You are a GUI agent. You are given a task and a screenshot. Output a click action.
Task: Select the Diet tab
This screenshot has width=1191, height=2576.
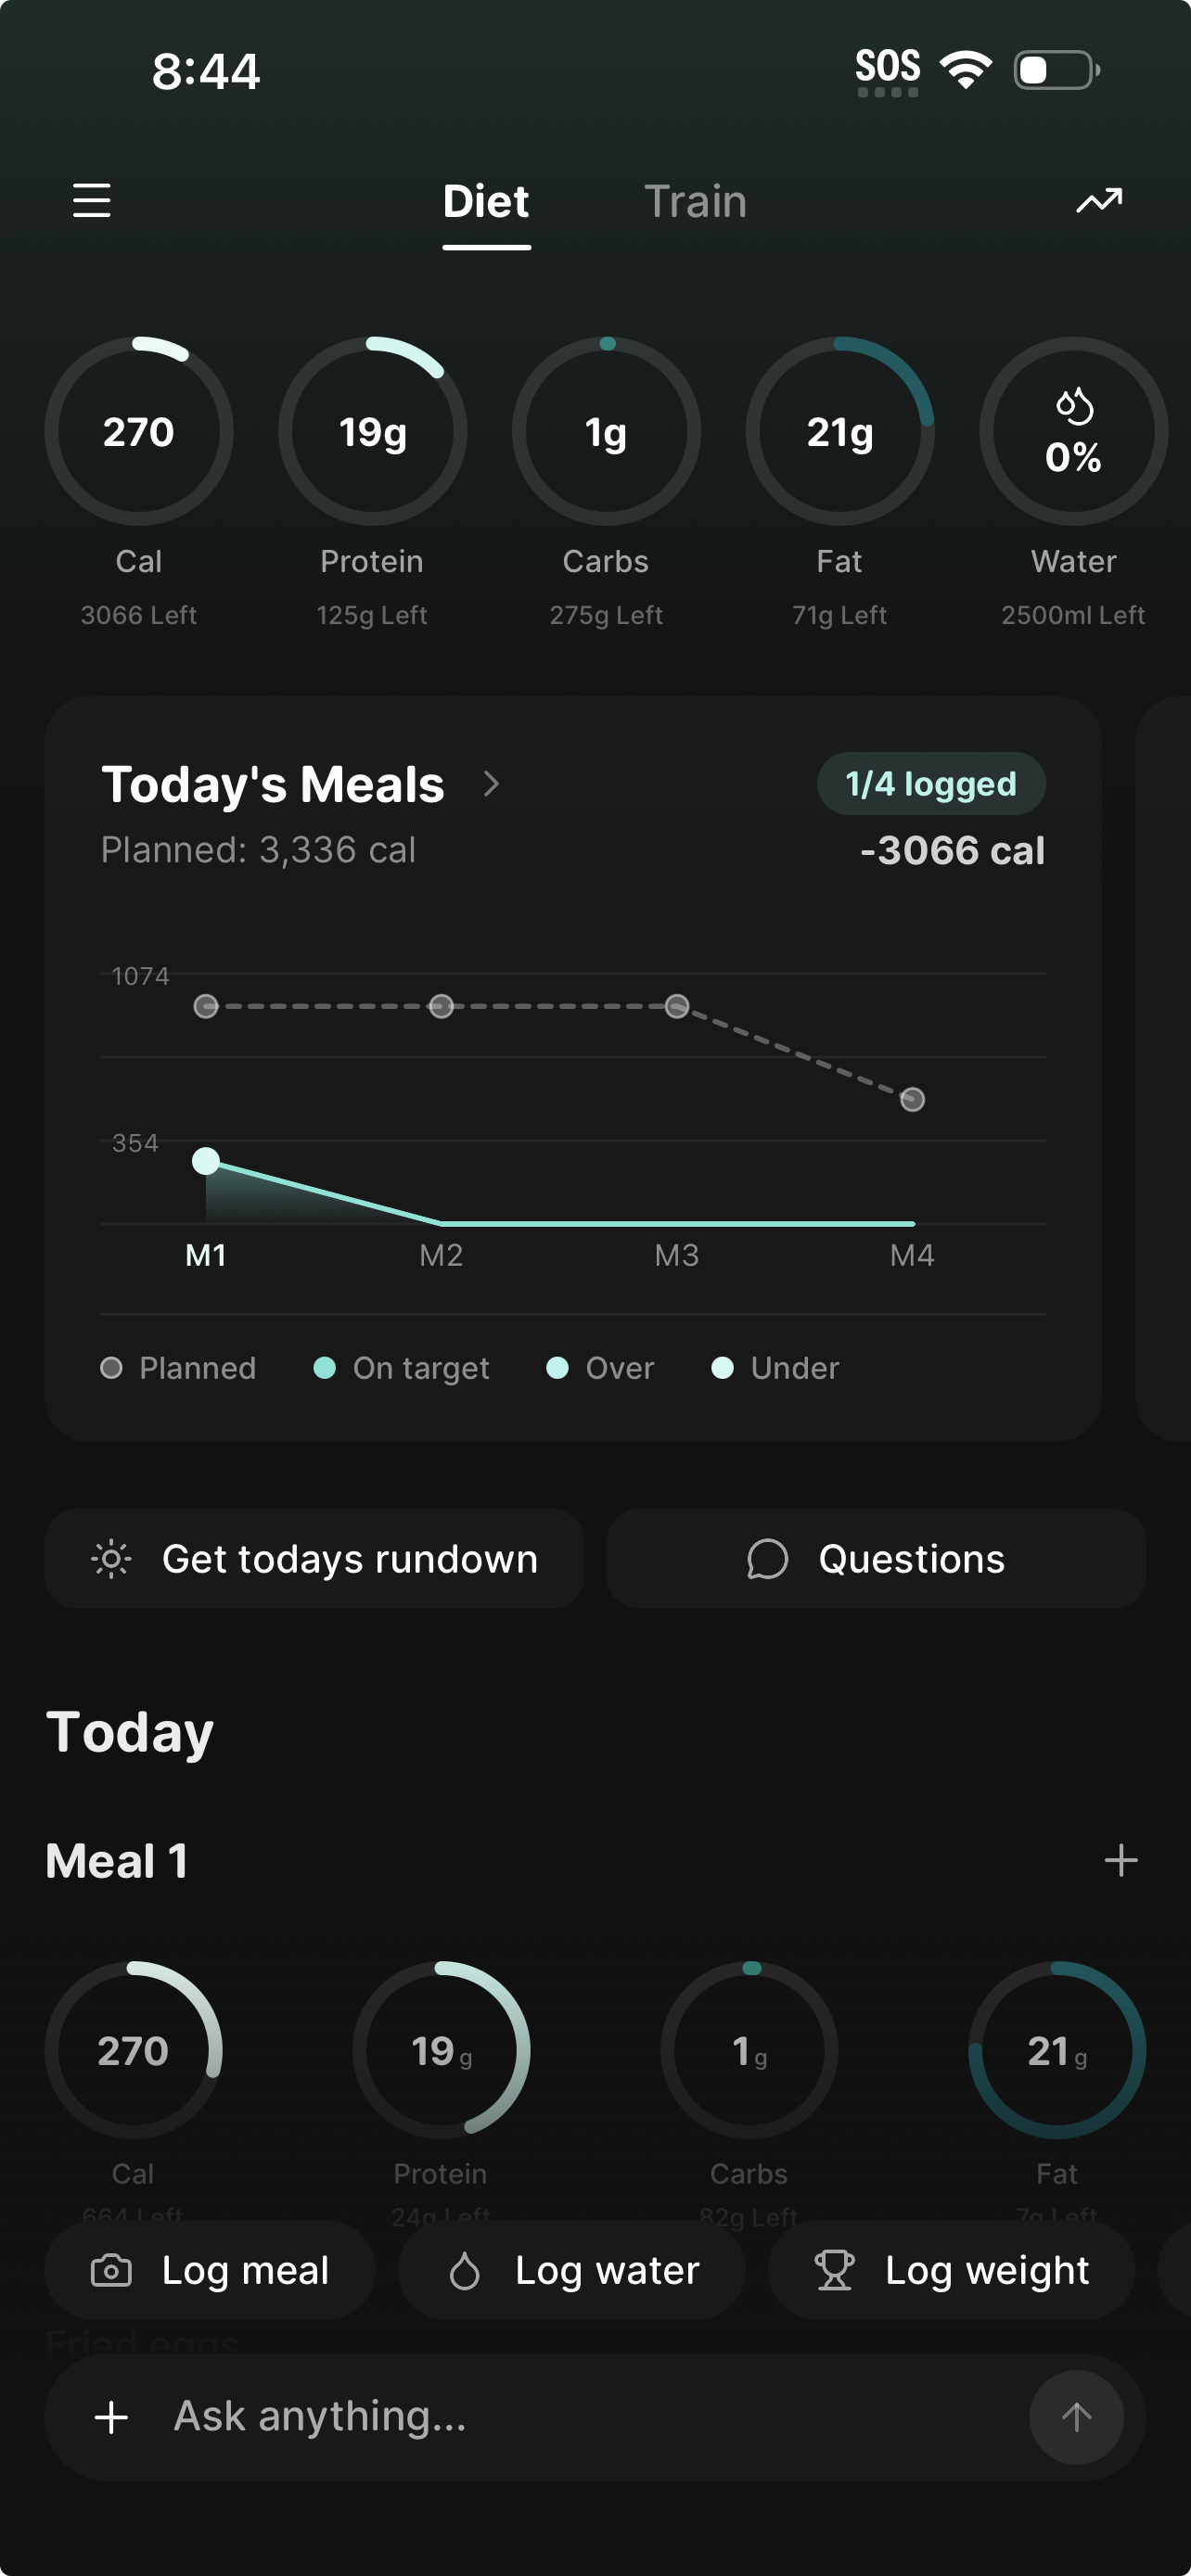[x=486, y=202]
